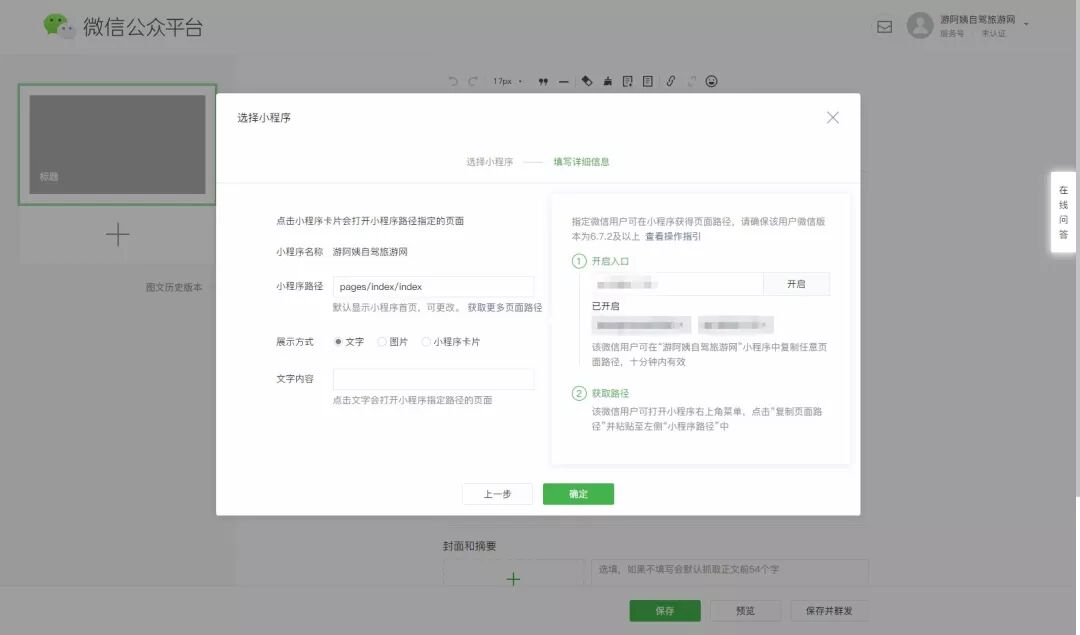Focus the 文字内容 text field
The width and height of the screenshot is (1080, 635).
(433, 379)
